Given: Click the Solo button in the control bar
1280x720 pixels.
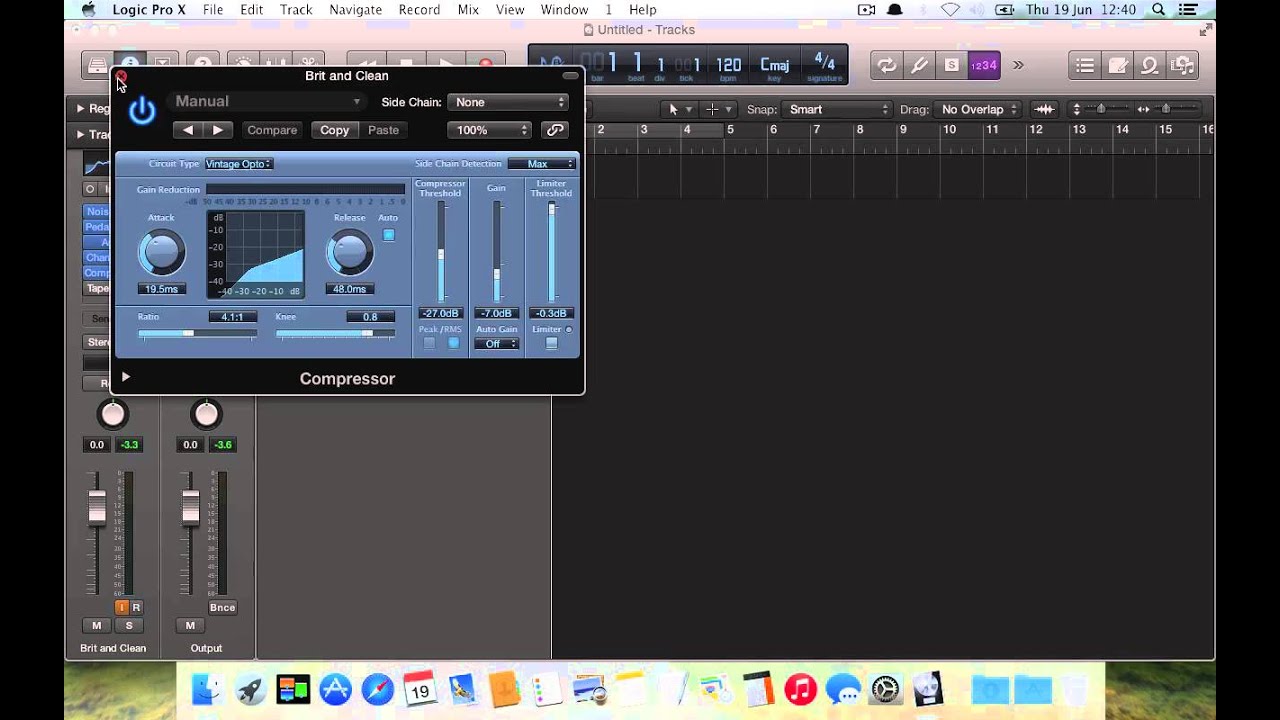Looking at the screenshot, I should [951, 65].
